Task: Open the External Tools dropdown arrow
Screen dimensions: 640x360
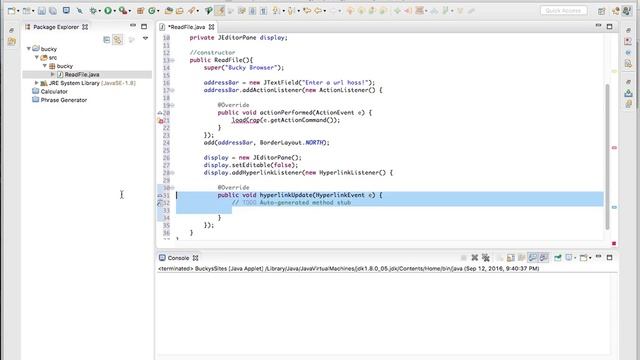Action: [129, 11]
